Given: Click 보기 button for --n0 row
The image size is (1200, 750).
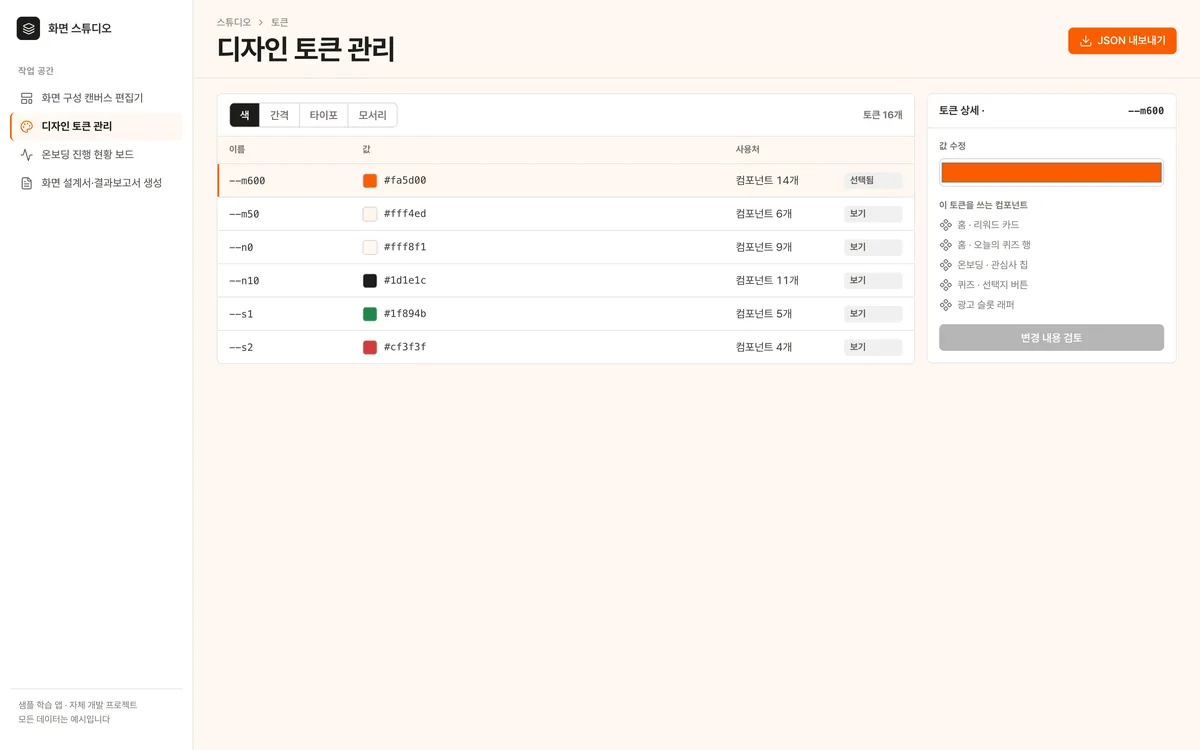Looking at the screenshot, I should pyautogui.click(x=873, y=247).
